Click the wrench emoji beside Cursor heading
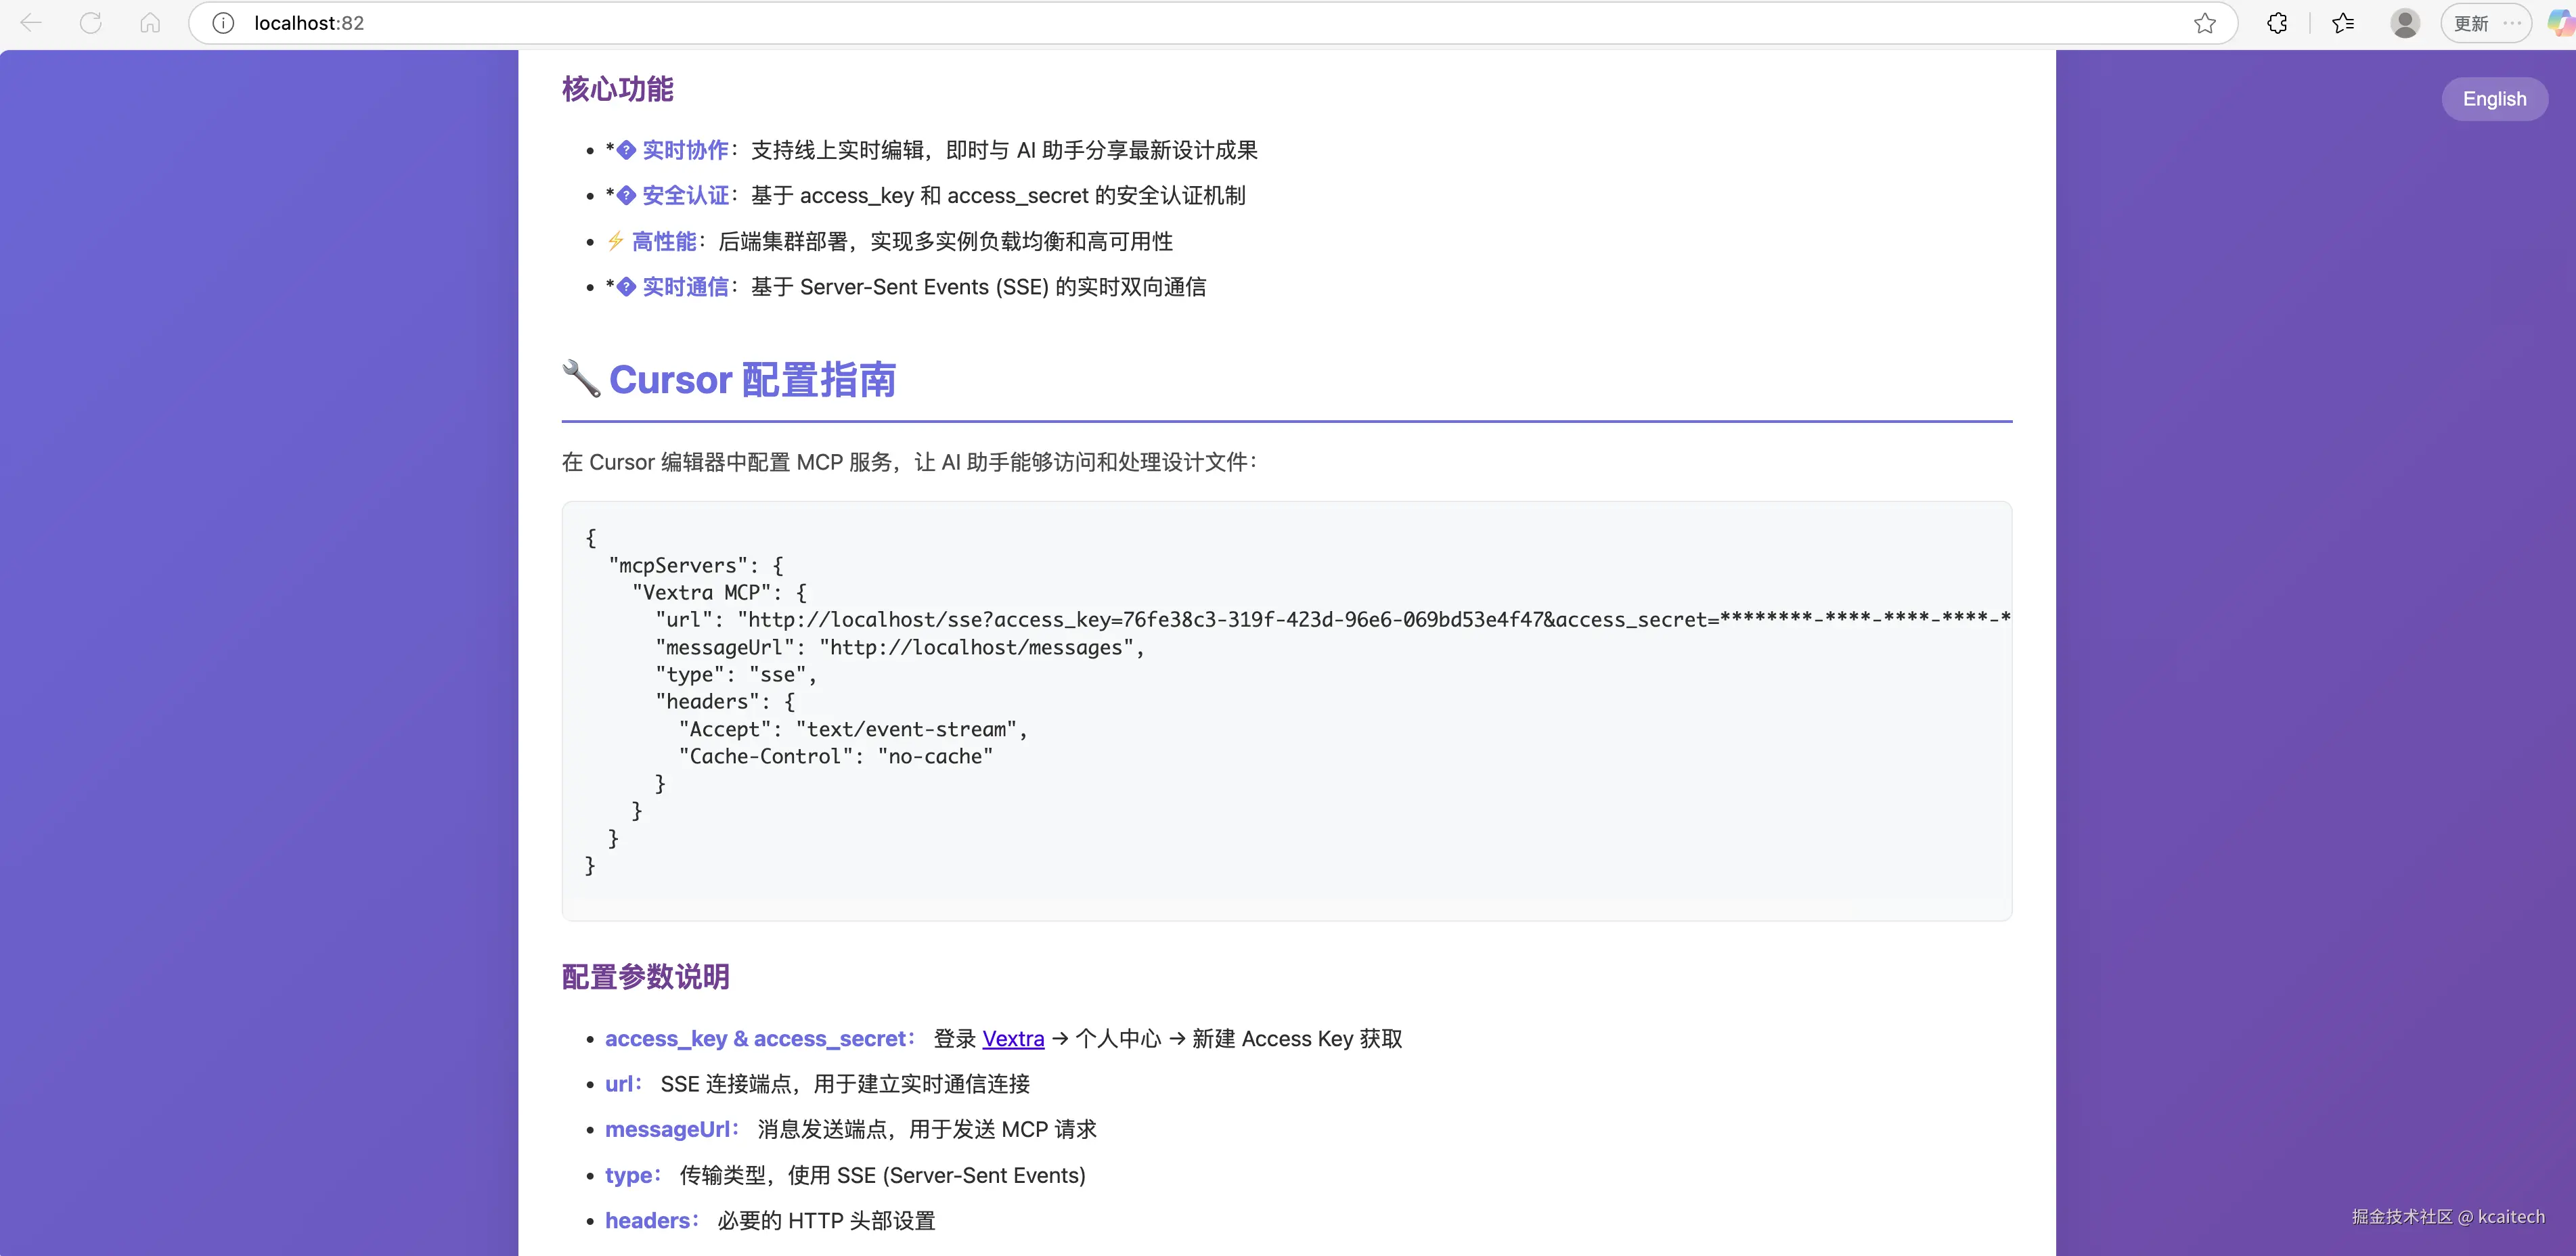 pyautogui.click(x=581, y=380)
